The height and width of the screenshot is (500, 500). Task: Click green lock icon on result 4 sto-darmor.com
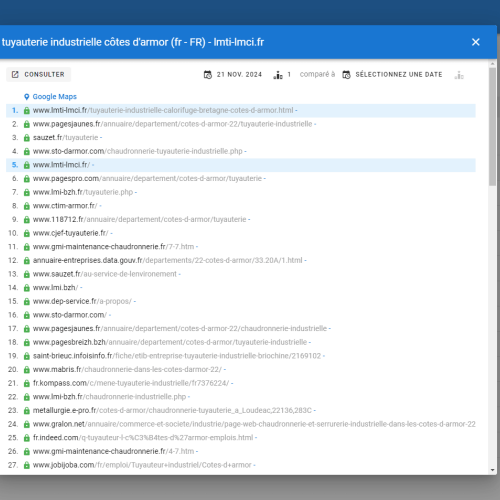pyautogui.click(x=27, y=152)
